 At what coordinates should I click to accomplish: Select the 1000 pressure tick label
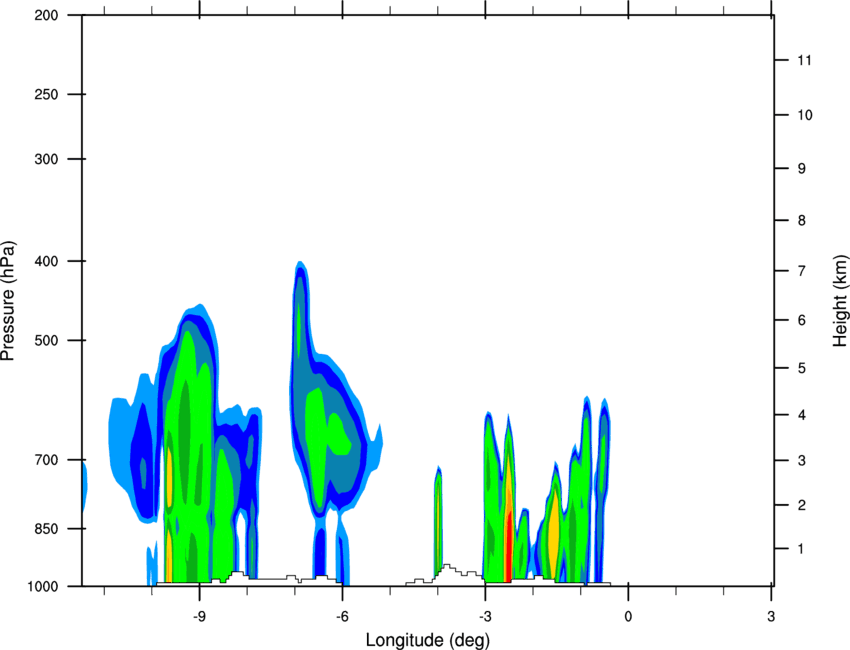coord(42,586)
